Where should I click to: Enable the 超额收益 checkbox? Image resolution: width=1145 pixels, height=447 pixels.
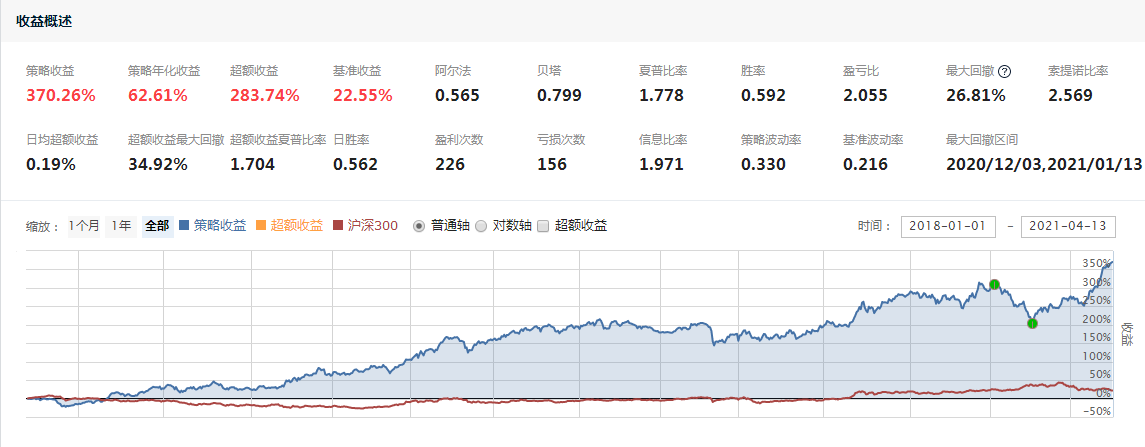[543, 226]
